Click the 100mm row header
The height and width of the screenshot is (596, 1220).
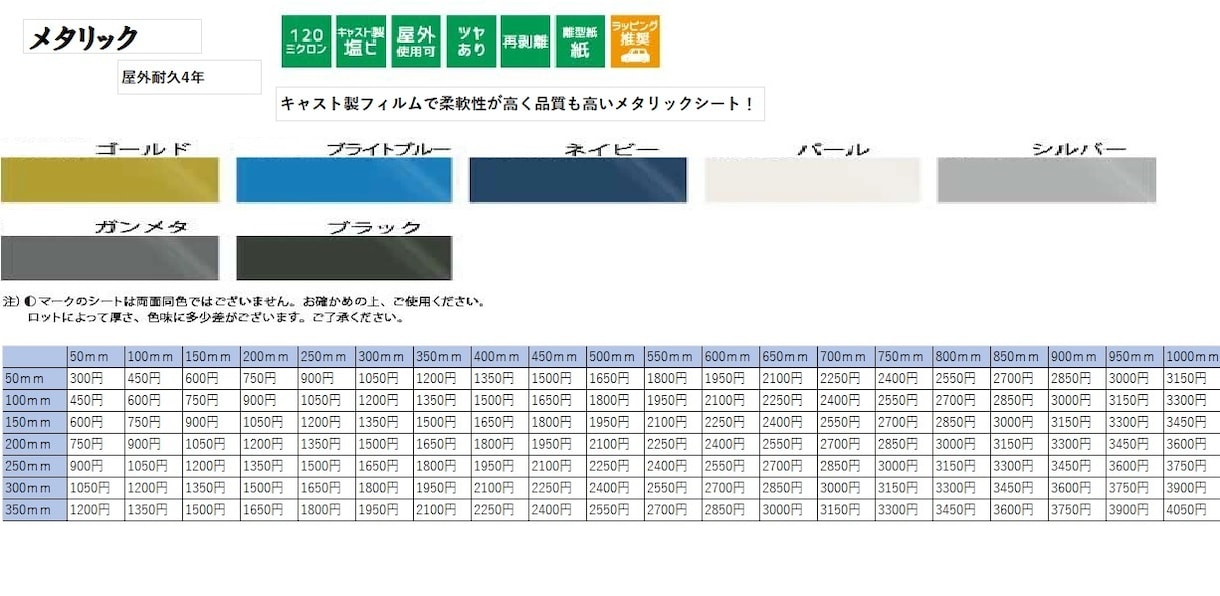(34, 400)
